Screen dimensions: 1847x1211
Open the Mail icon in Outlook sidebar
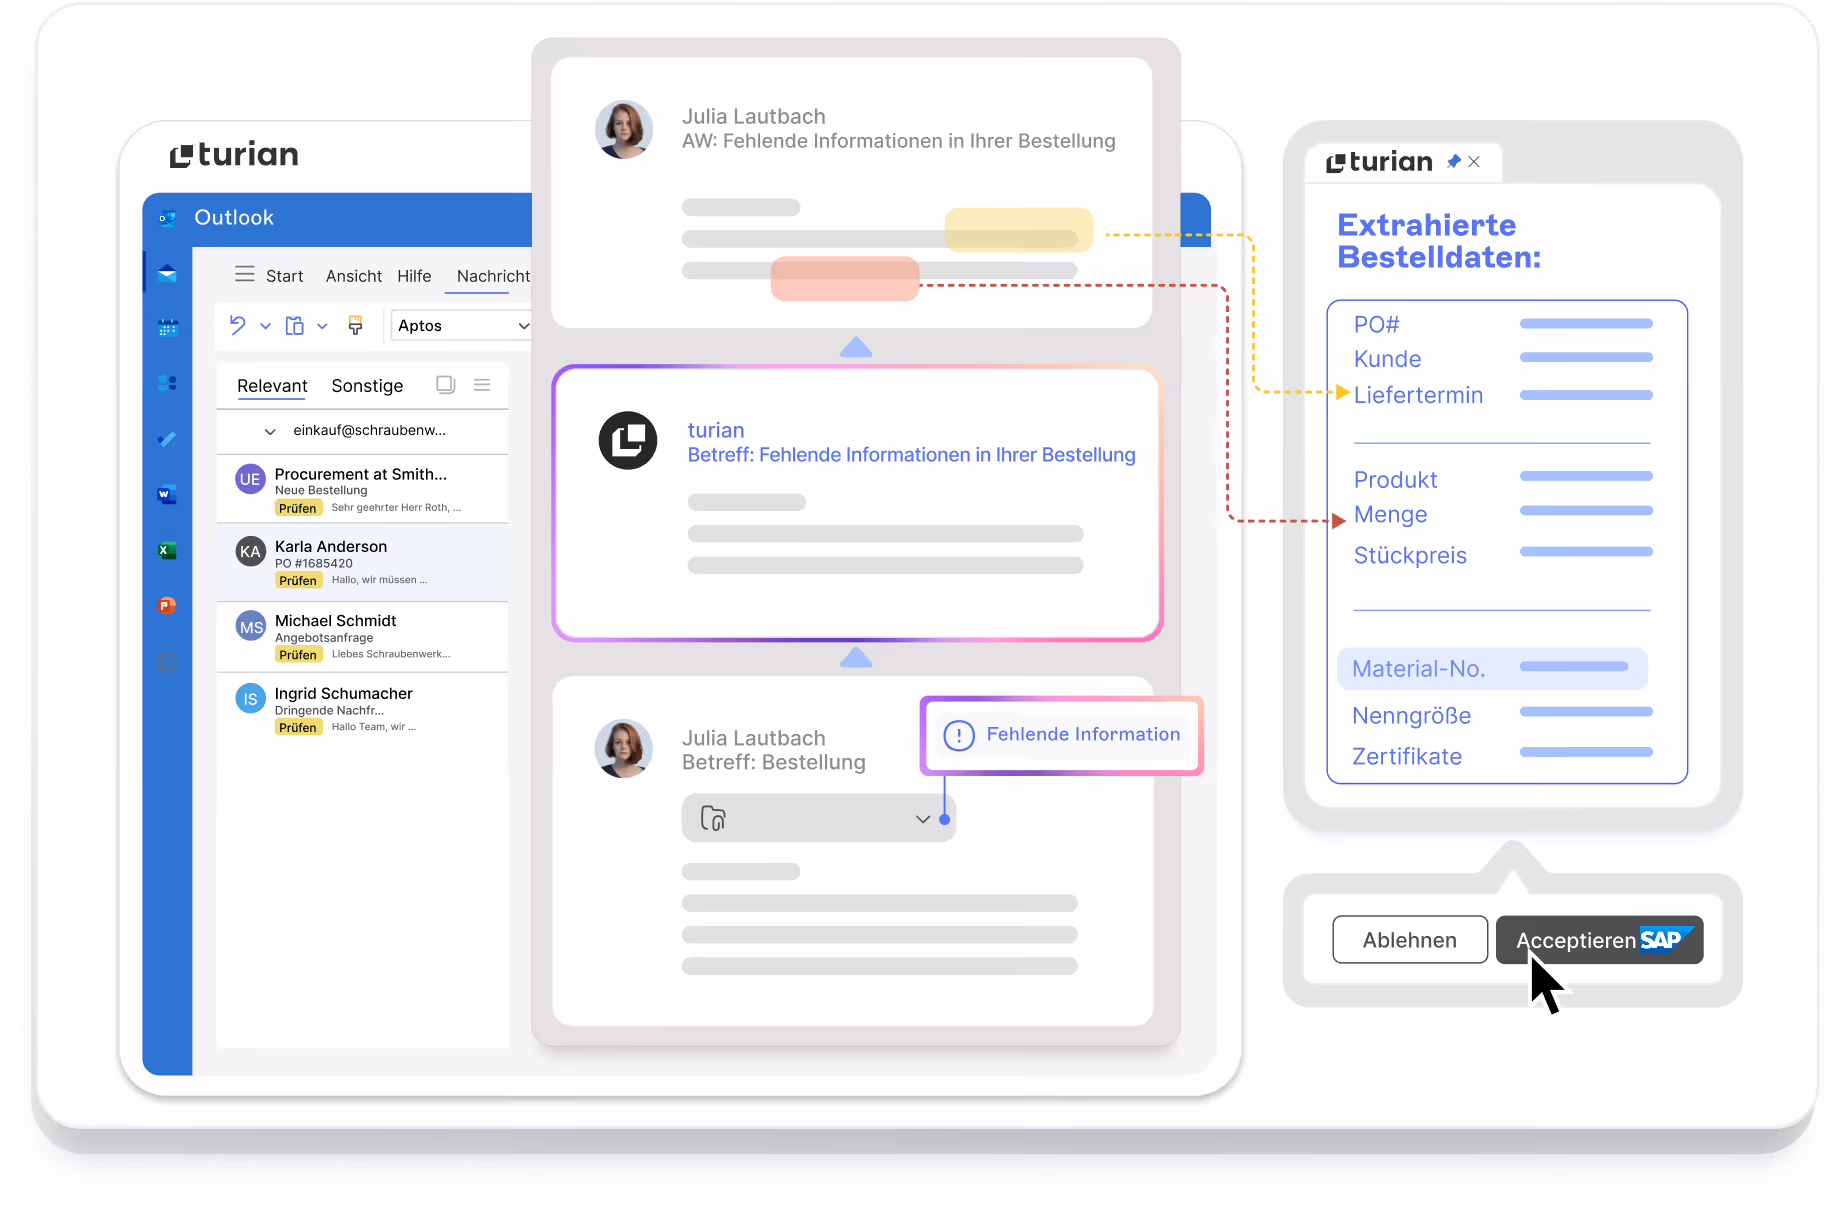point(167,274)
